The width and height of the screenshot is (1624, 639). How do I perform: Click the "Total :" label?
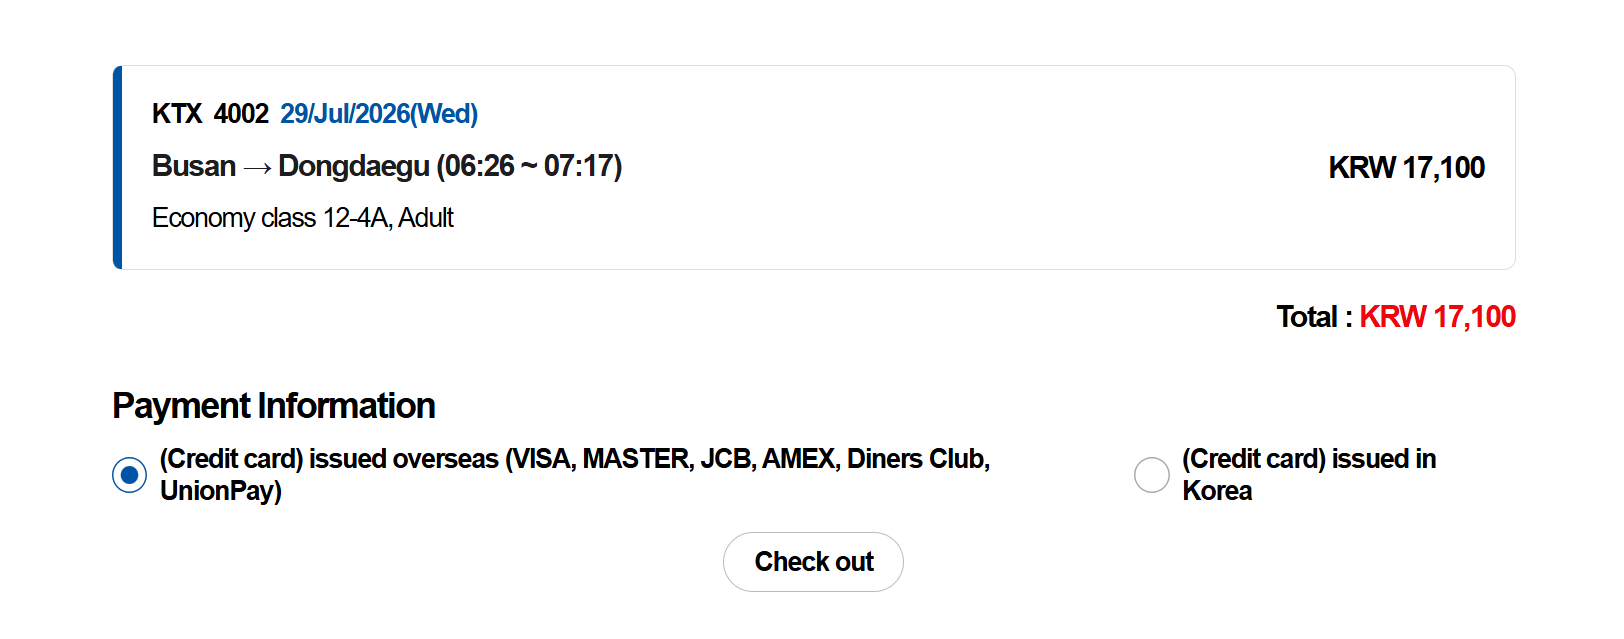tap(1314, 317)
